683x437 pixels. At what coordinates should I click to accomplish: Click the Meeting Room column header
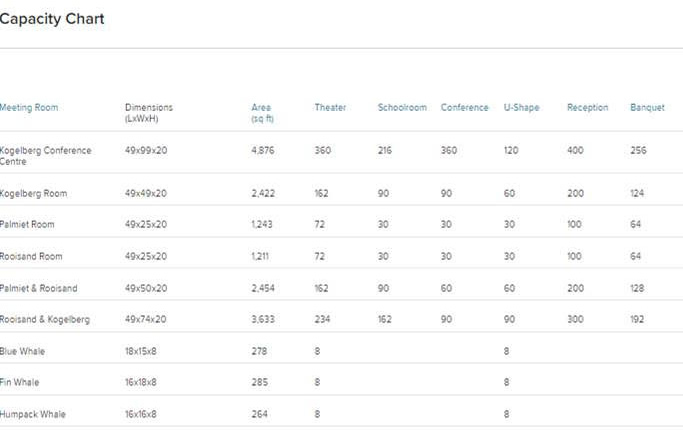point(29,108)
